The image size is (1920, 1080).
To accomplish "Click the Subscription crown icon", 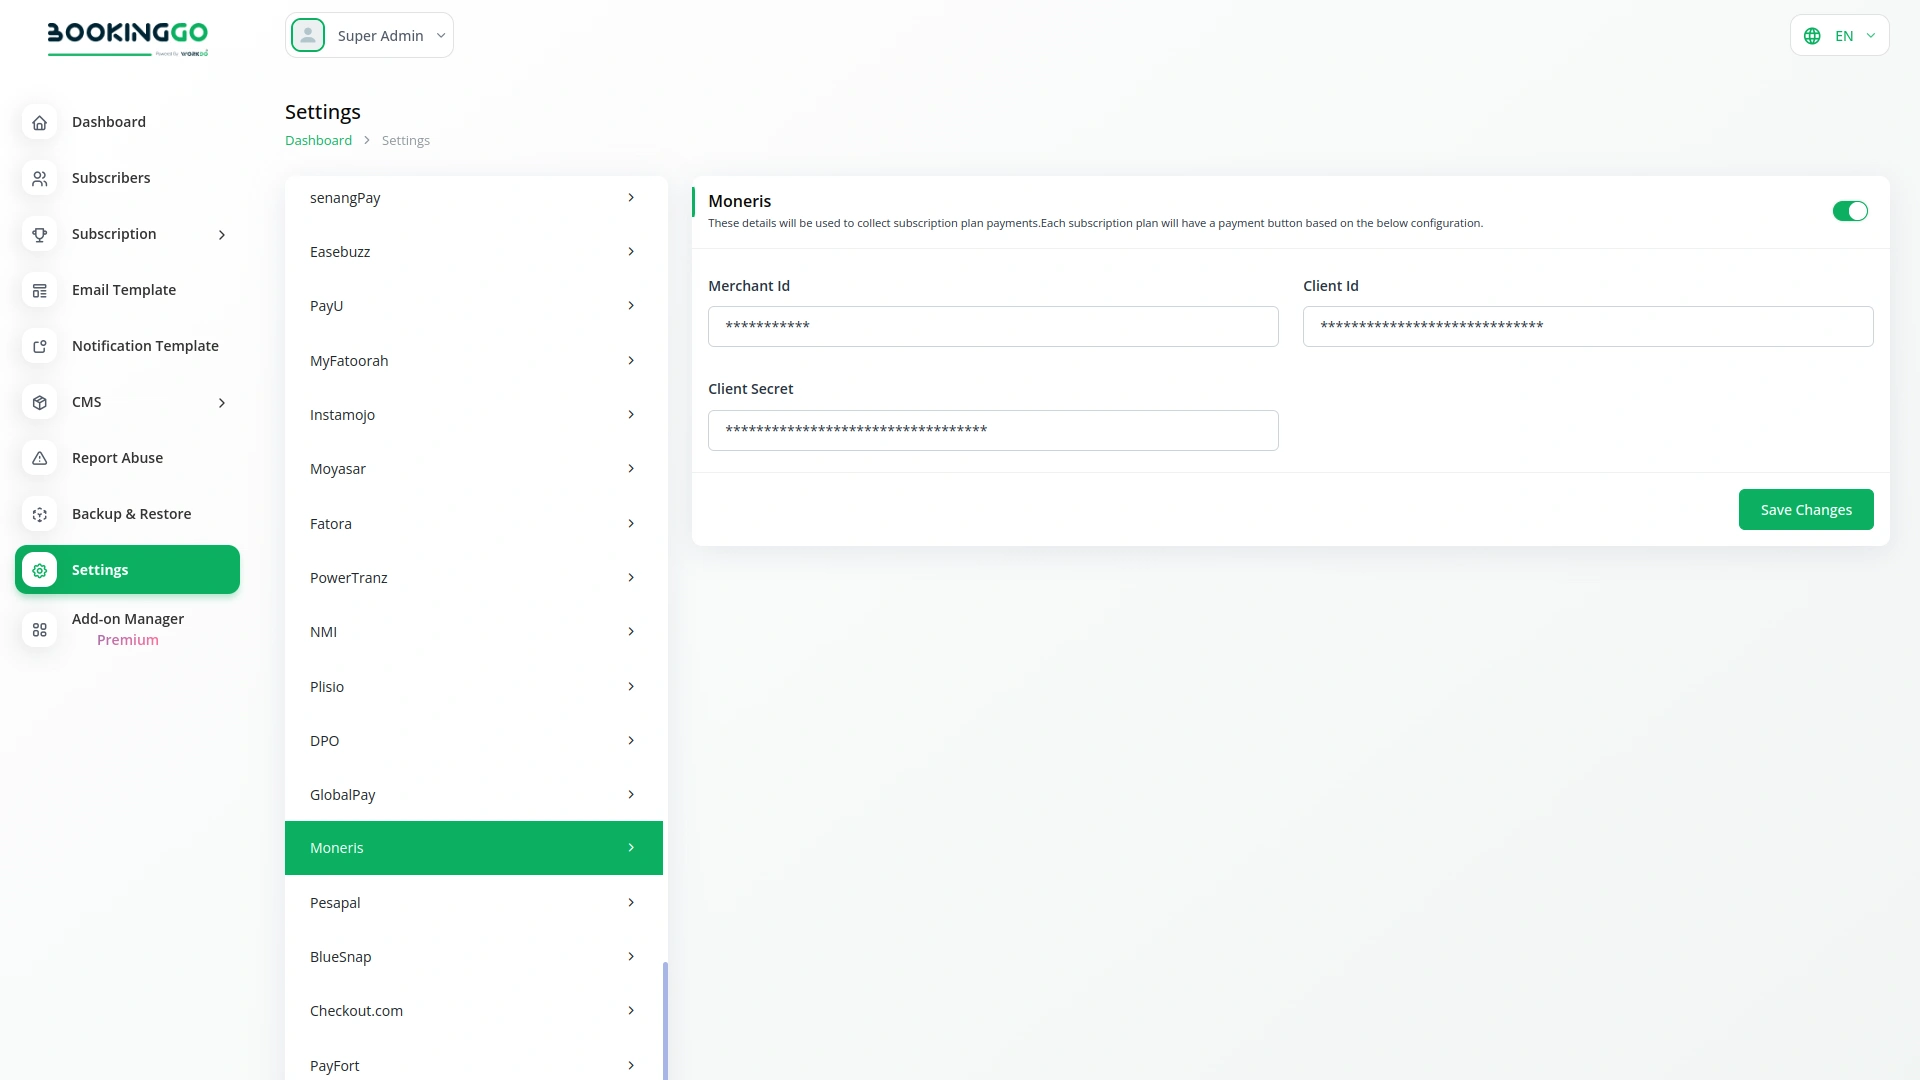I will point(39,234).
